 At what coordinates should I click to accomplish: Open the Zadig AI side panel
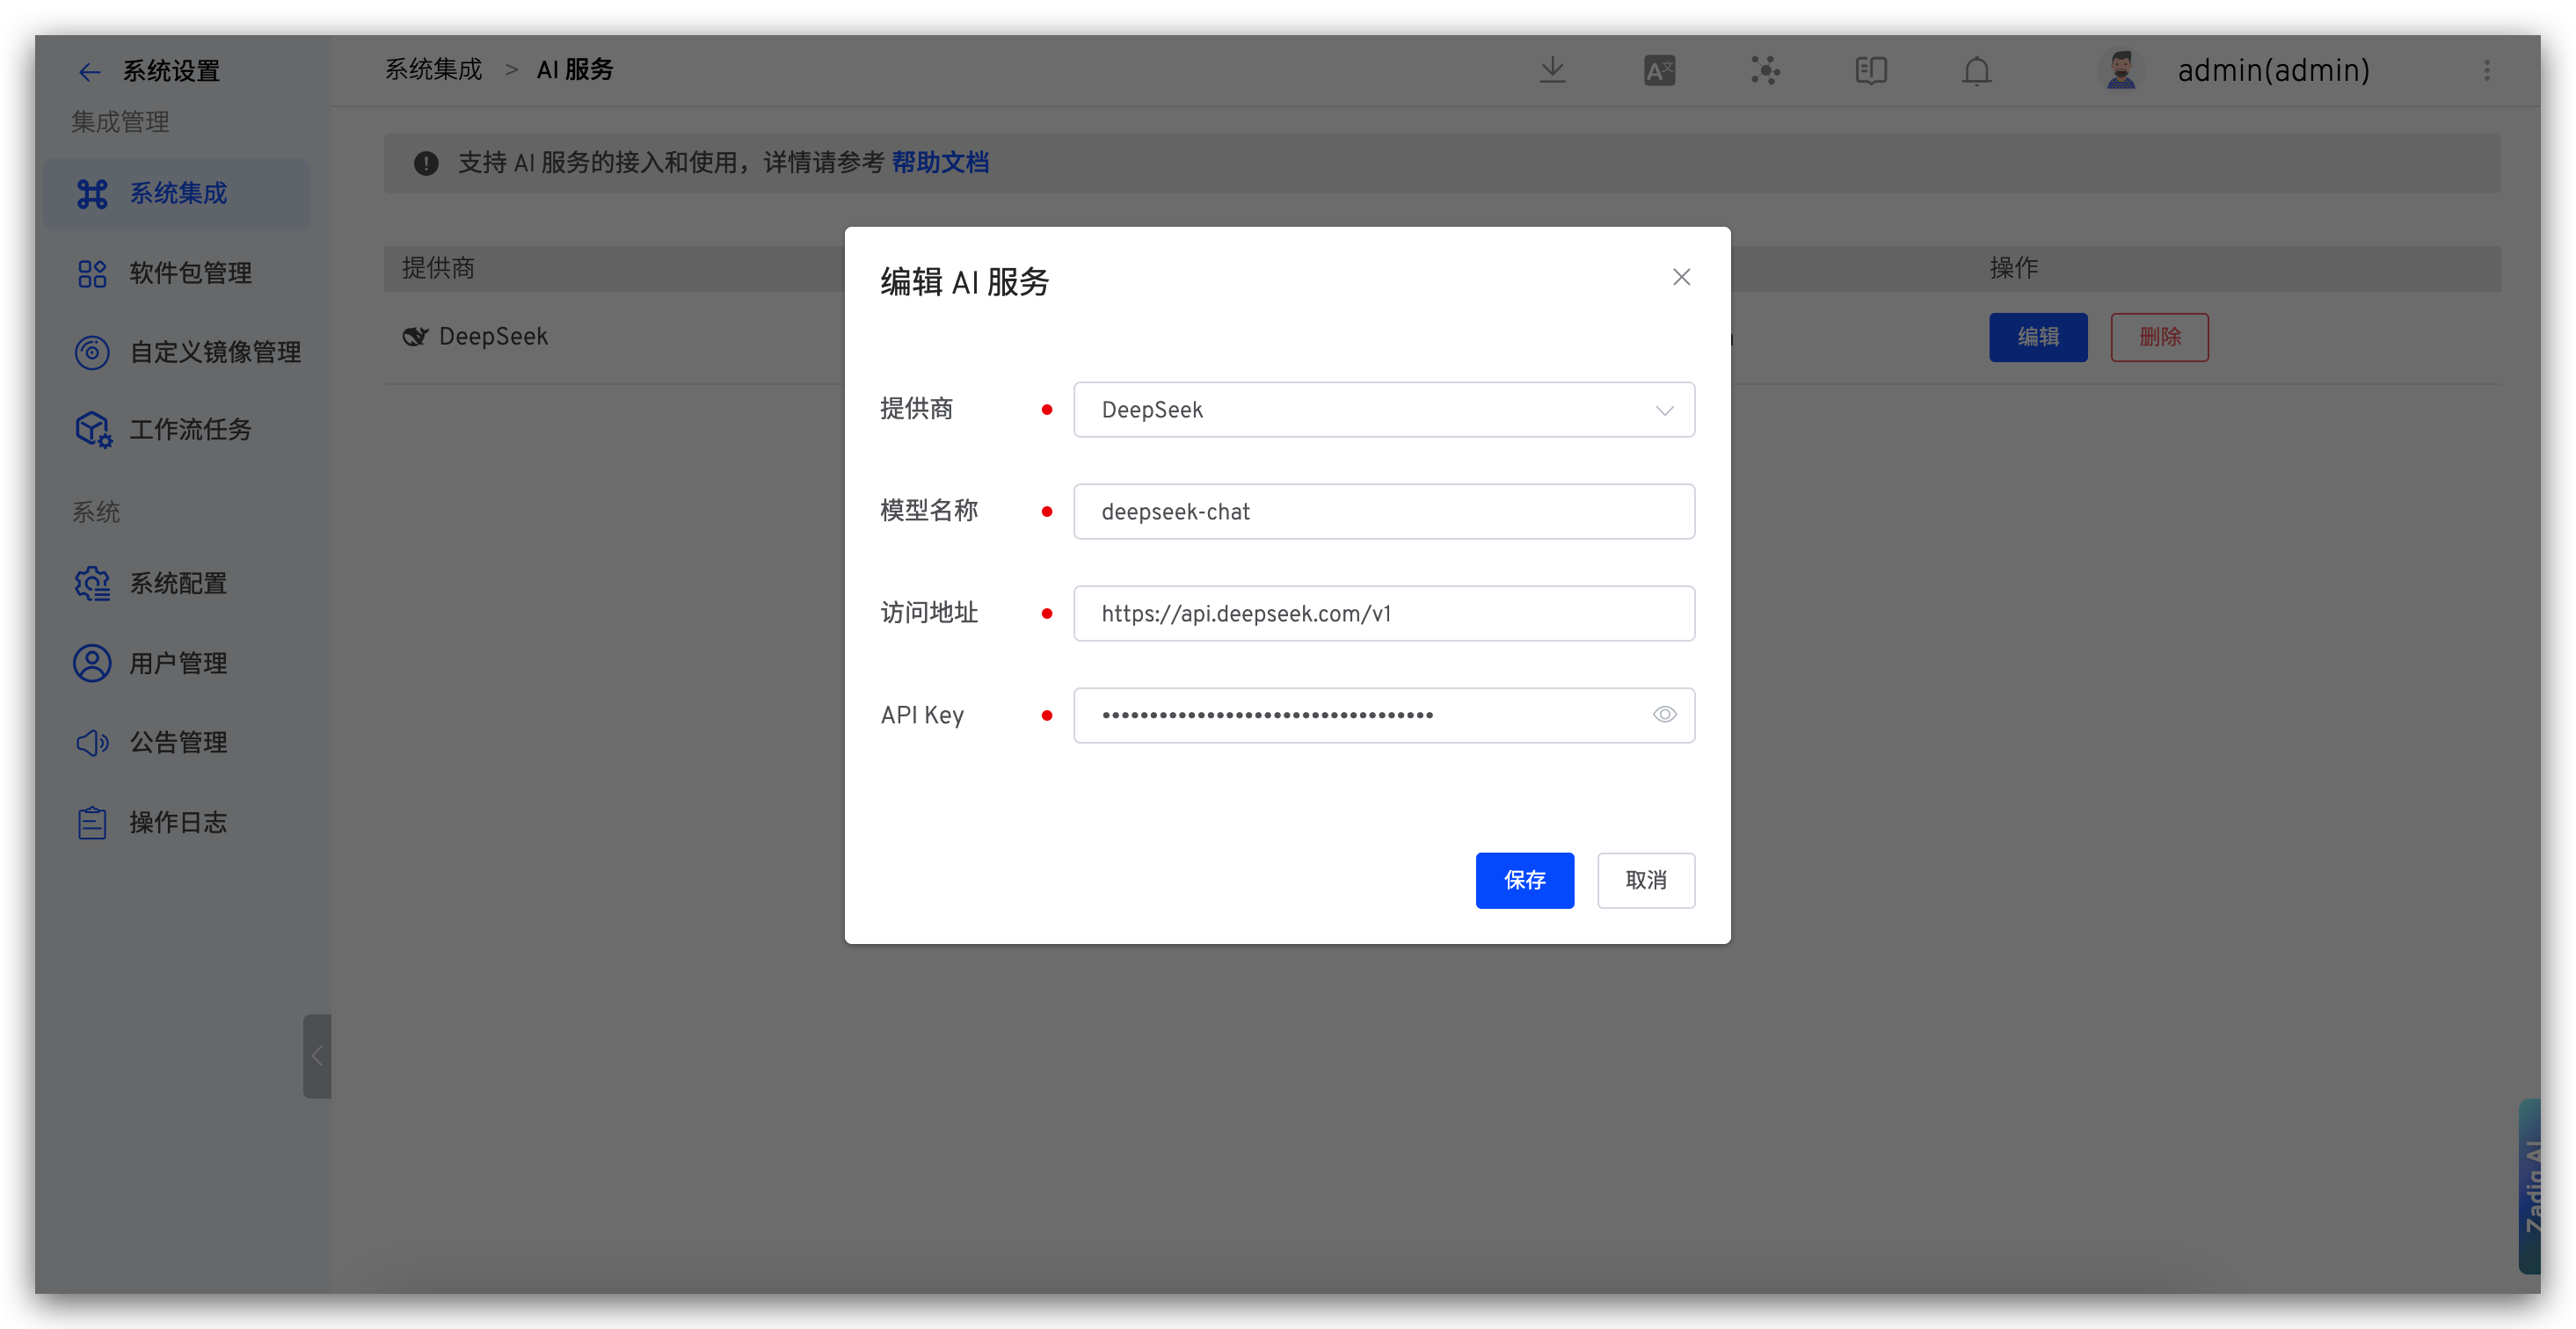pyautogui.click(x=2532, y=1185)
